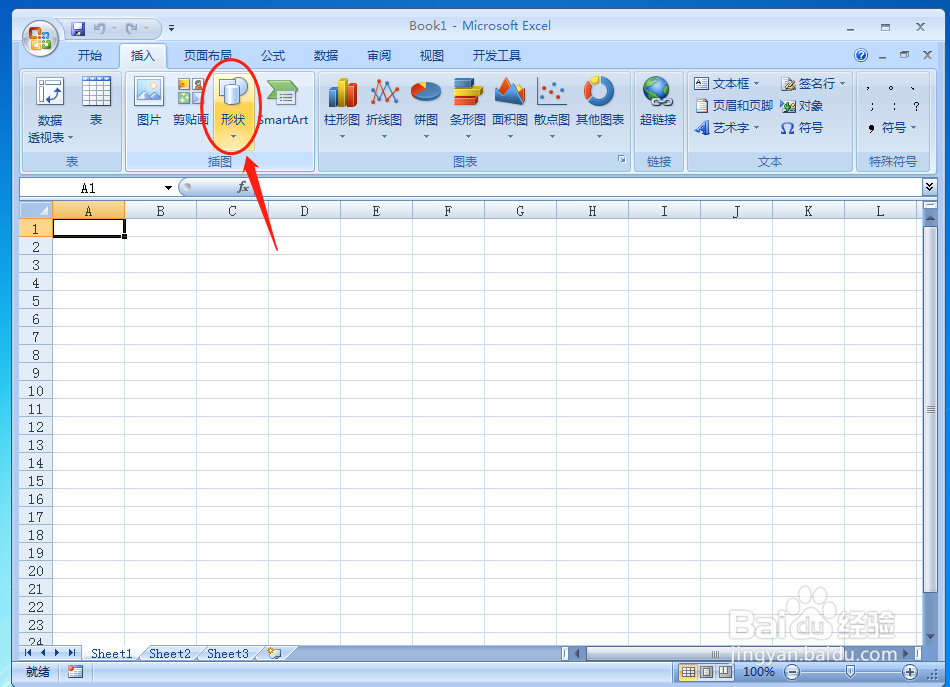Insert WordArt (艺术字)
950x687 pixels.
[x=726, y=128]
